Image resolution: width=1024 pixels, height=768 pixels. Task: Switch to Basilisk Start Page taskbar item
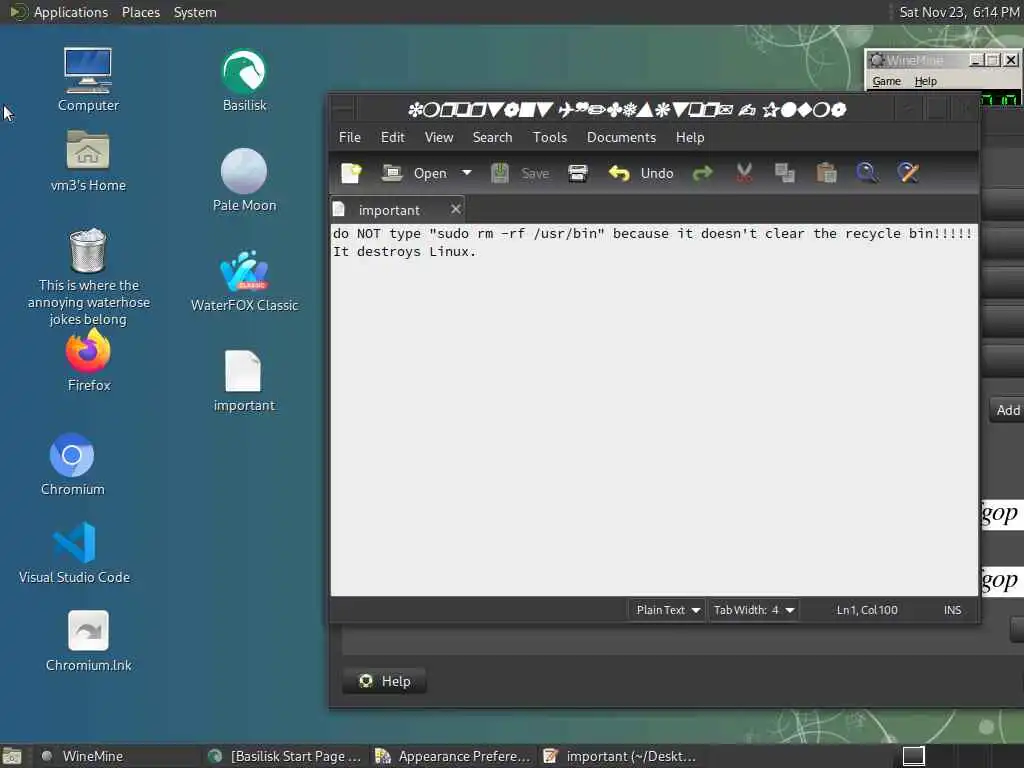286,756
